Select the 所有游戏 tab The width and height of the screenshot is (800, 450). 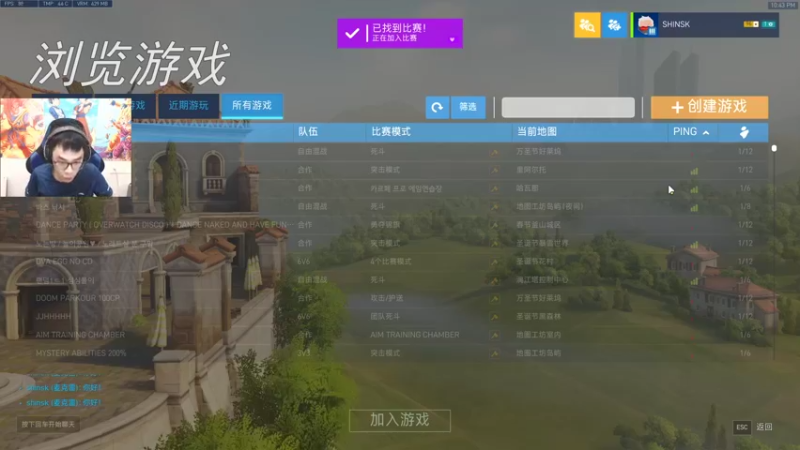252,106
